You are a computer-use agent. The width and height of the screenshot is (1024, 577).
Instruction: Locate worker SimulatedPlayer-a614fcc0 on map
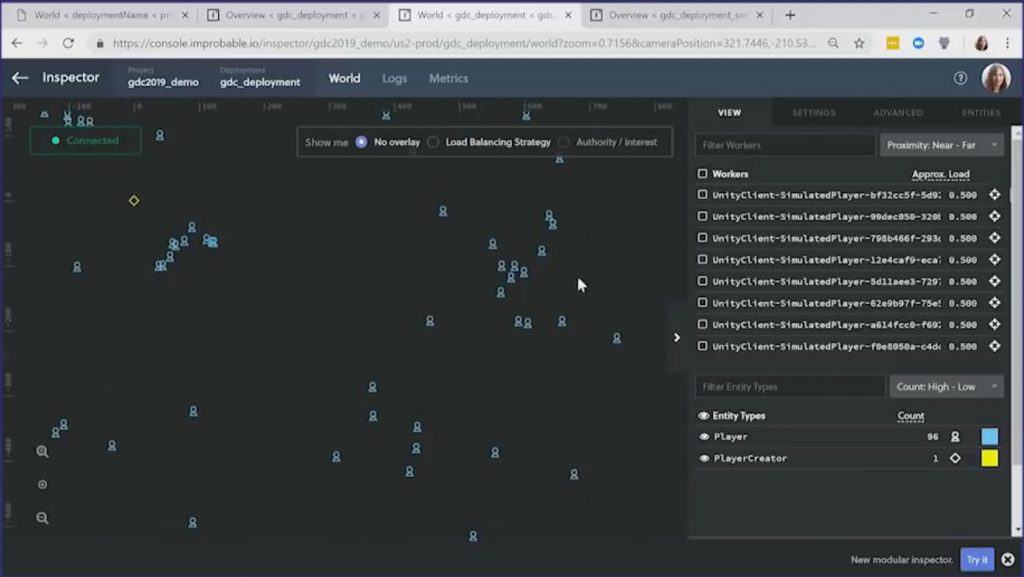coord(995,324)
